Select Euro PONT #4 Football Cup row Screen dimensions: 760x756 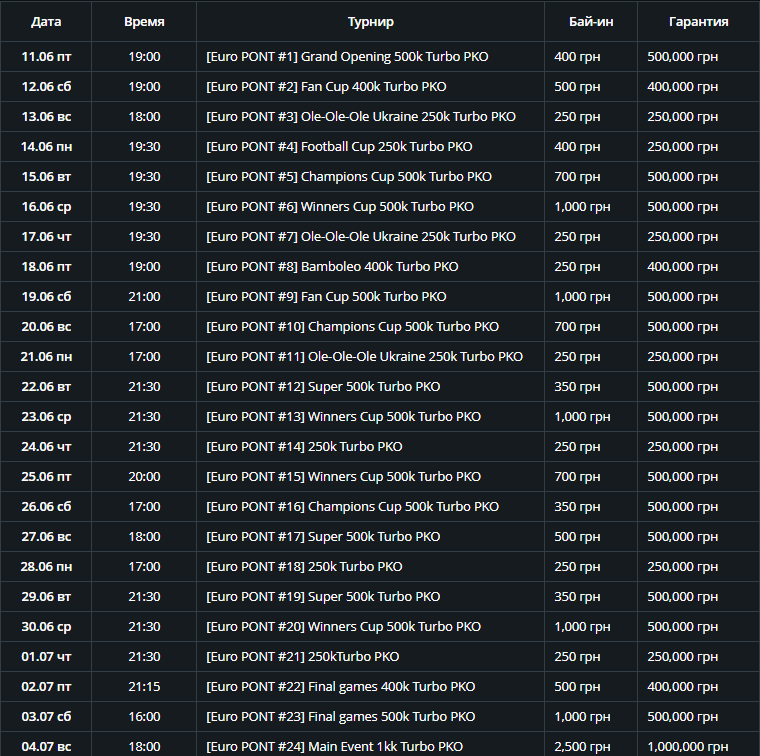(x=339, y=147)
